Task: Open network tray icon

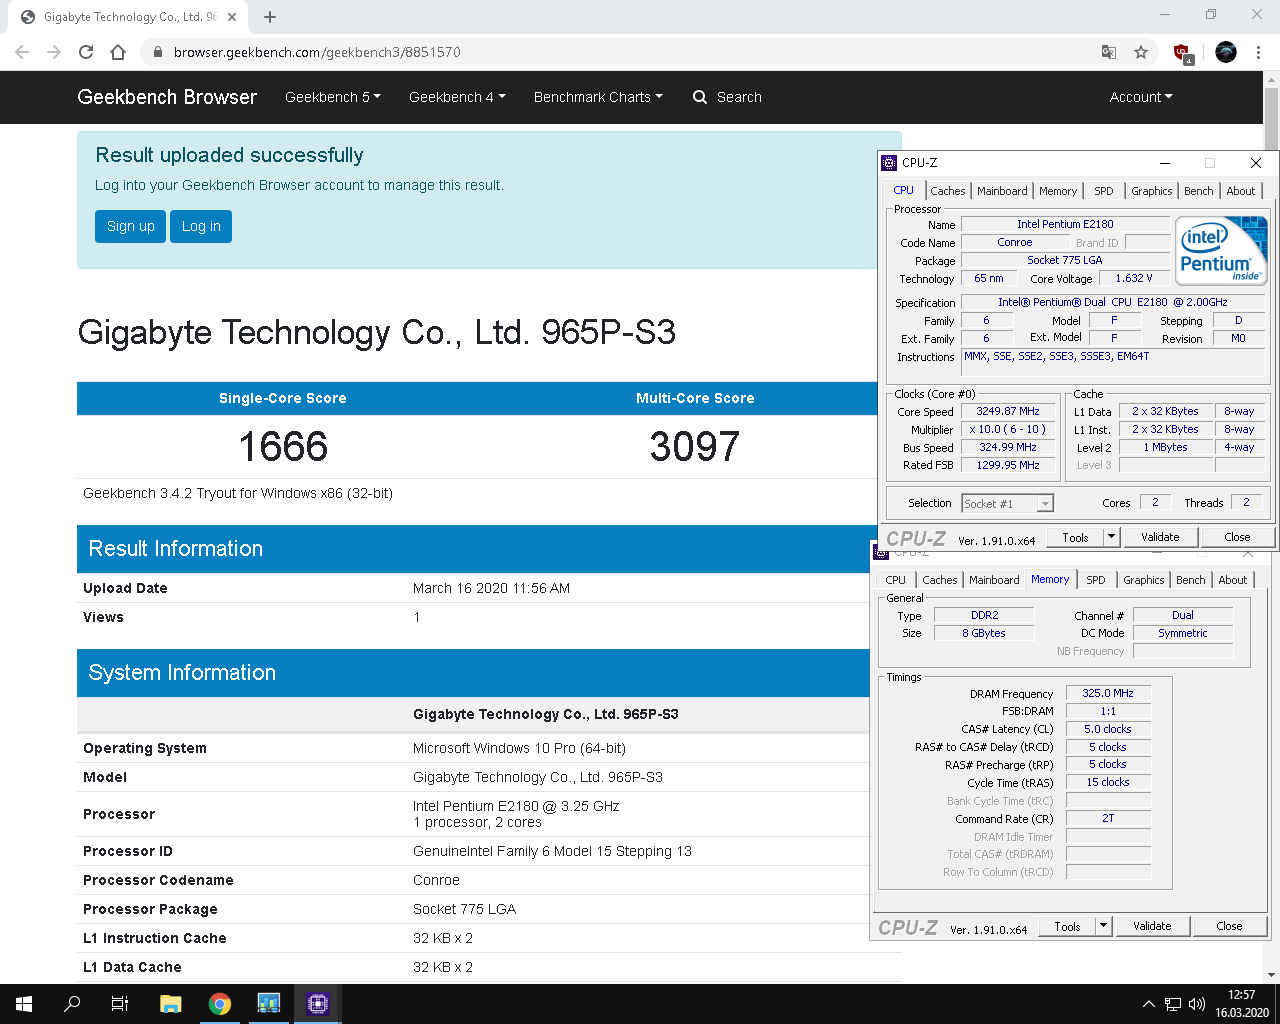Action: tap(1172, 1004)
